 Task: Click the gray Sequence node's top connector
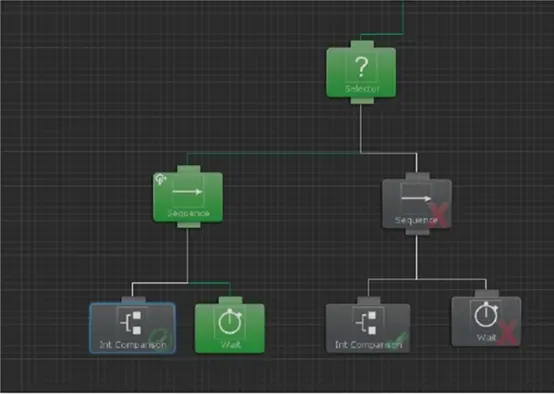(417, 176)
